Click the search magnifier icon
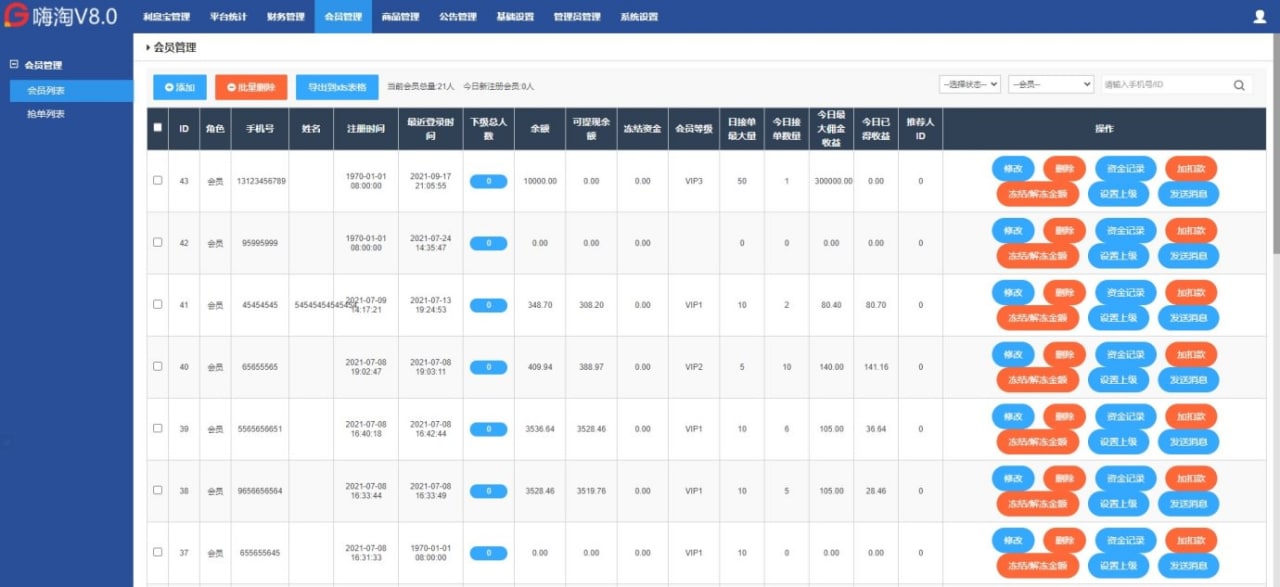Viewport: 1280px width, 587px height. tap(1239, 86)
